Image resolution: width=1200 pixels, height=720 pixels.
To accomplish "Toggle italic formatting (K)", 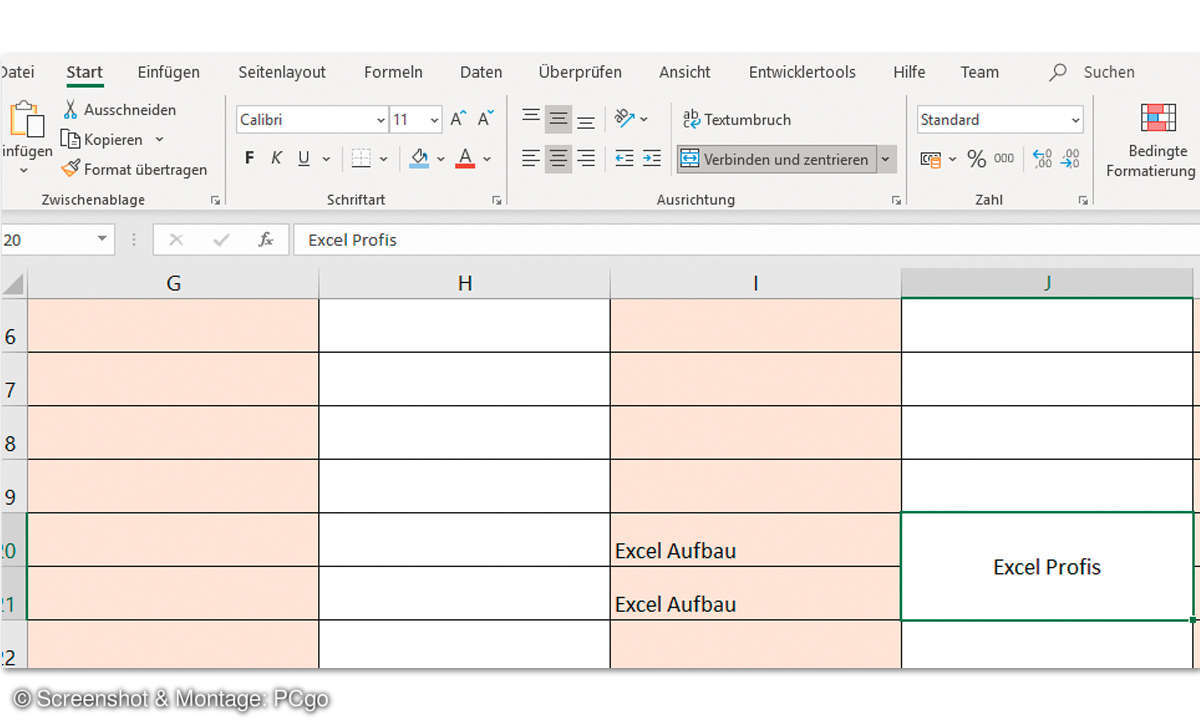I will click(276, 159).
